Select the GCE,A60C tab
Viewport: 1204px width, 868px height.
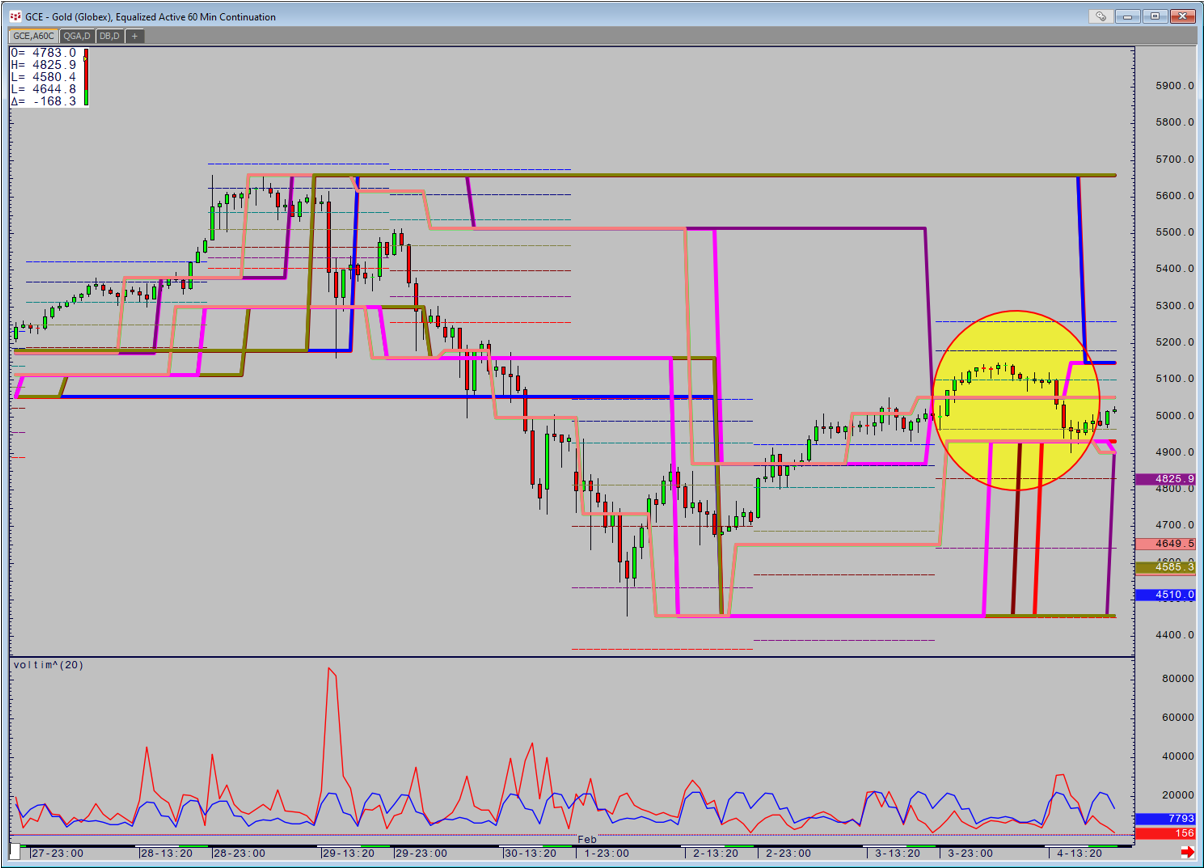point(36,36)
